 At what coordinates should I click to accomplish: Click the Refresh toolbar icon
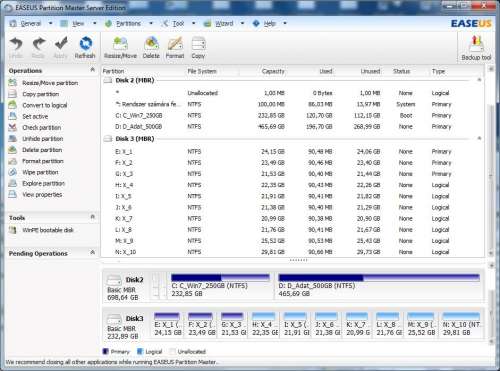[x=85, y=44]
